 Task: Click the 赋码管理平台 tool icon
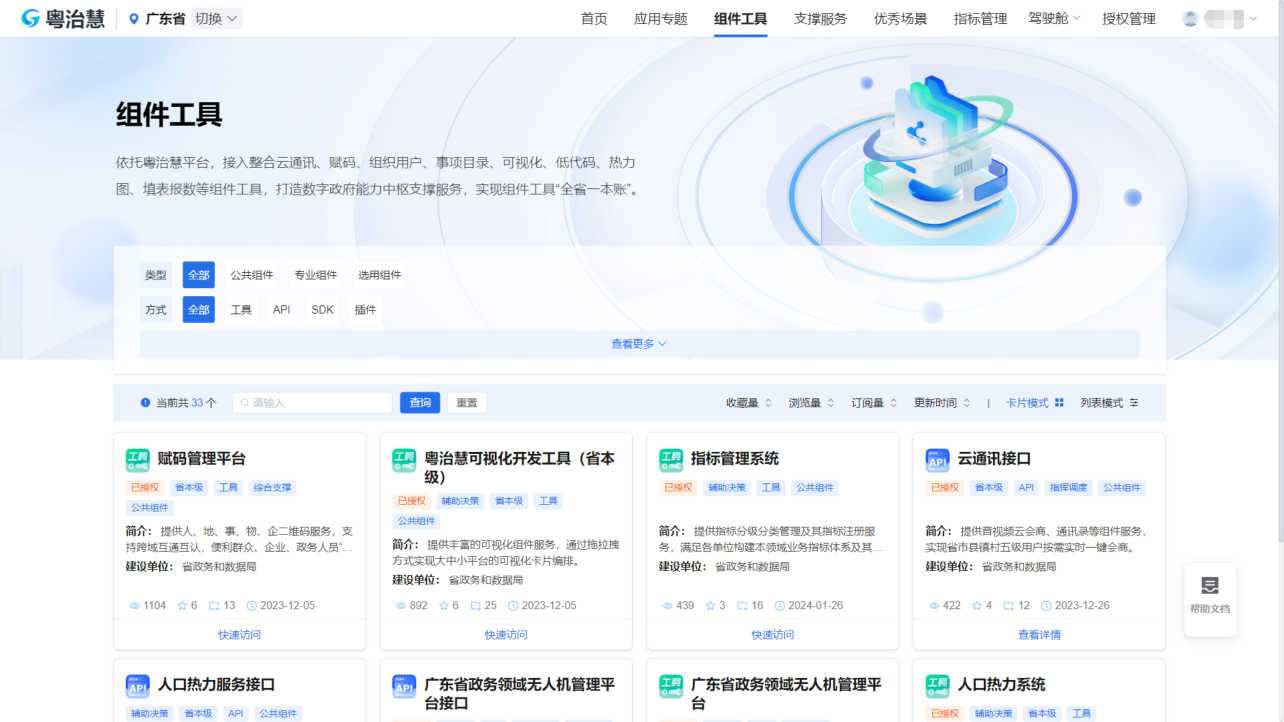[x=137, y=460]
